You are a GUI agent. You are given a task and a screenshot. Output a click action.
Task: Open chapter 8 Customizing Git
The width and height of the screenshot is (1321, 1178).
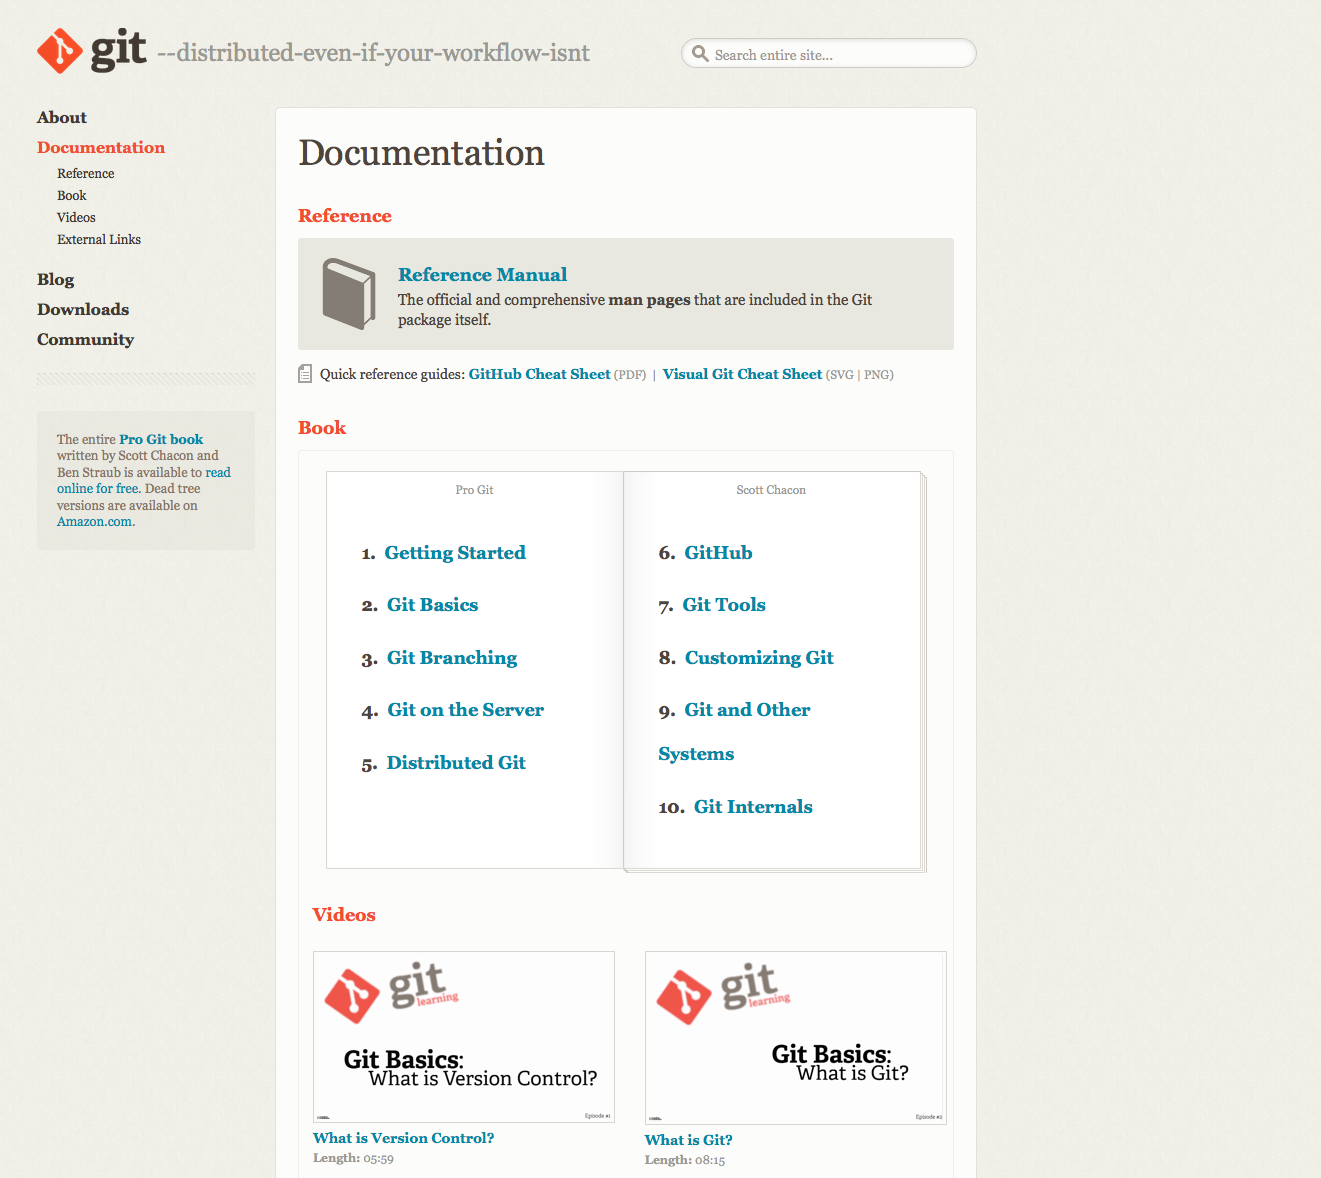pos(759,658)
